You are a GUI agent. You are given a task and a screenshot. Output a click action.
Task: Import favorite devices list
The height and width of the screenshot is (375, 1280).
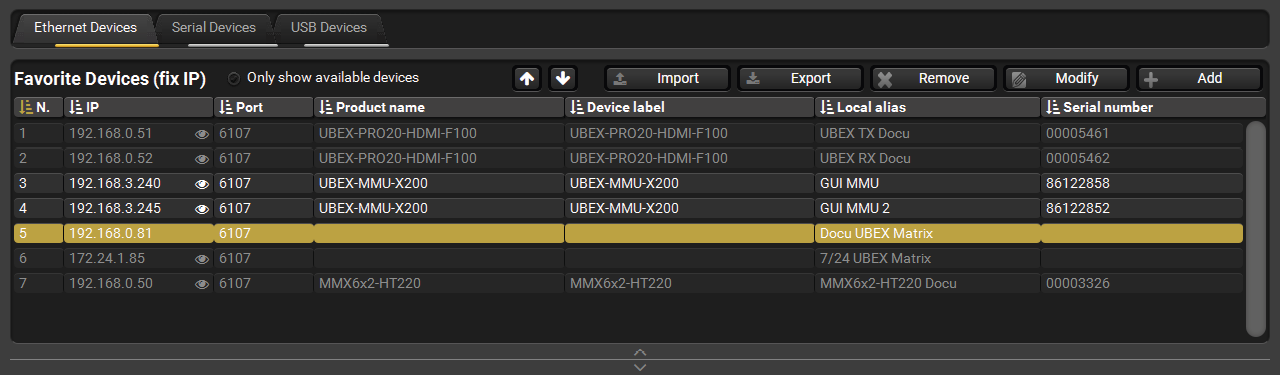667,78
